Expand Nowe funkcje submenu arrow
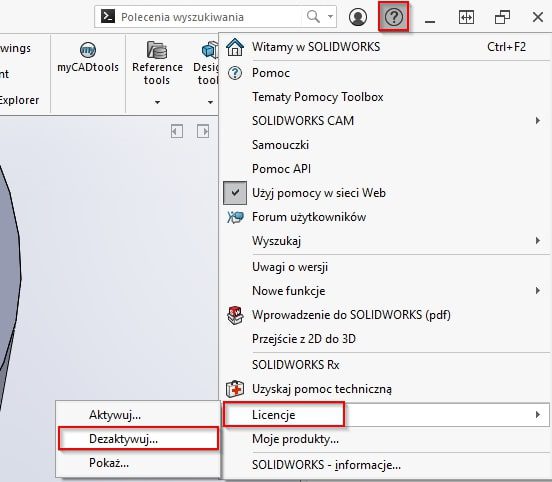Screen dimensions: 552x482 (538, 291)
